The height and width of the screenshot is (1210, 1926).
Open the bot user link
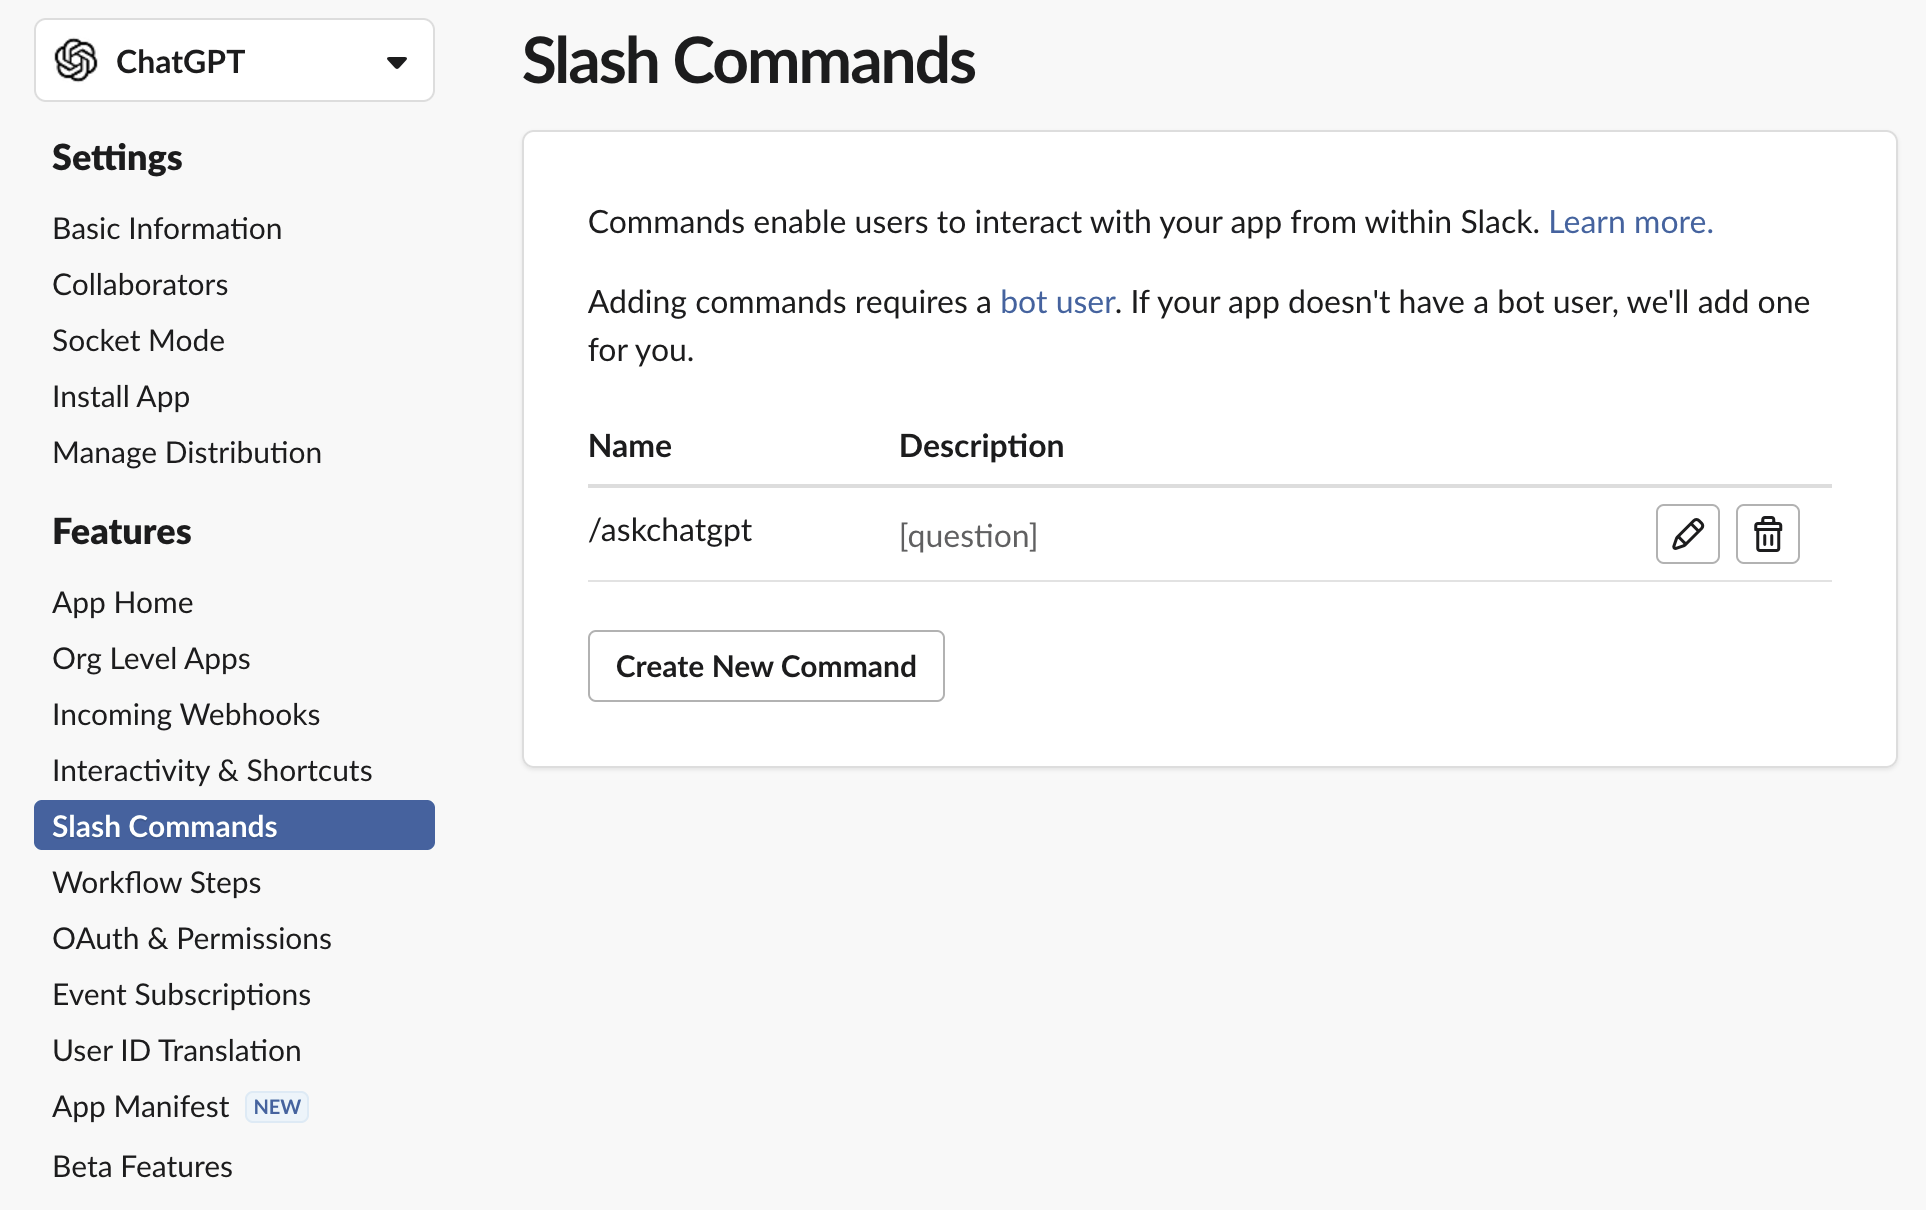[x=1057, y=302]
